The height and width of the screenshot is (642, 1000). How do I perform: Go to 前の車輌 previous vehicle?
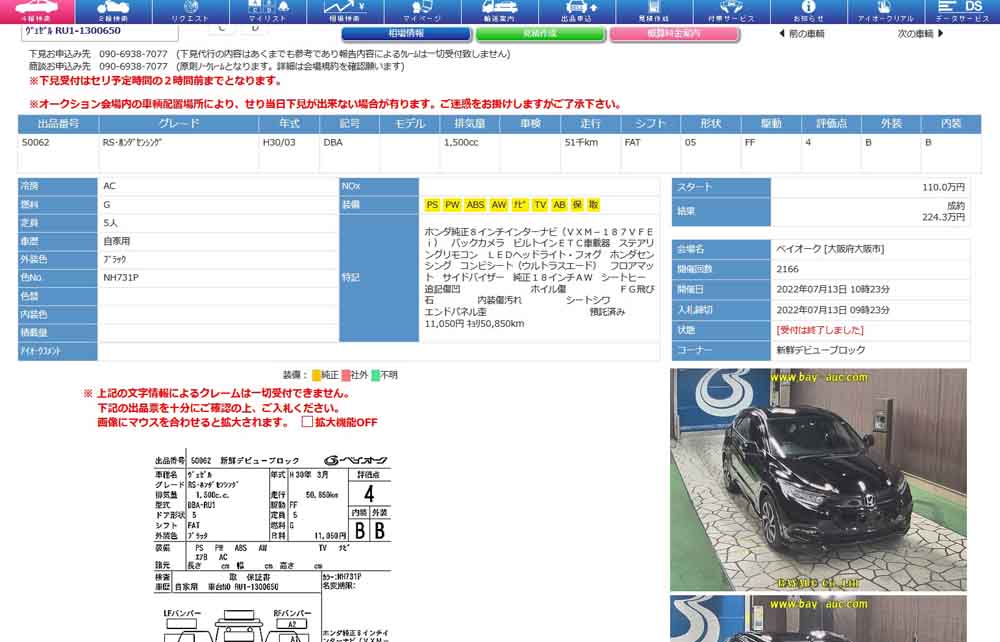pos(801,34)
